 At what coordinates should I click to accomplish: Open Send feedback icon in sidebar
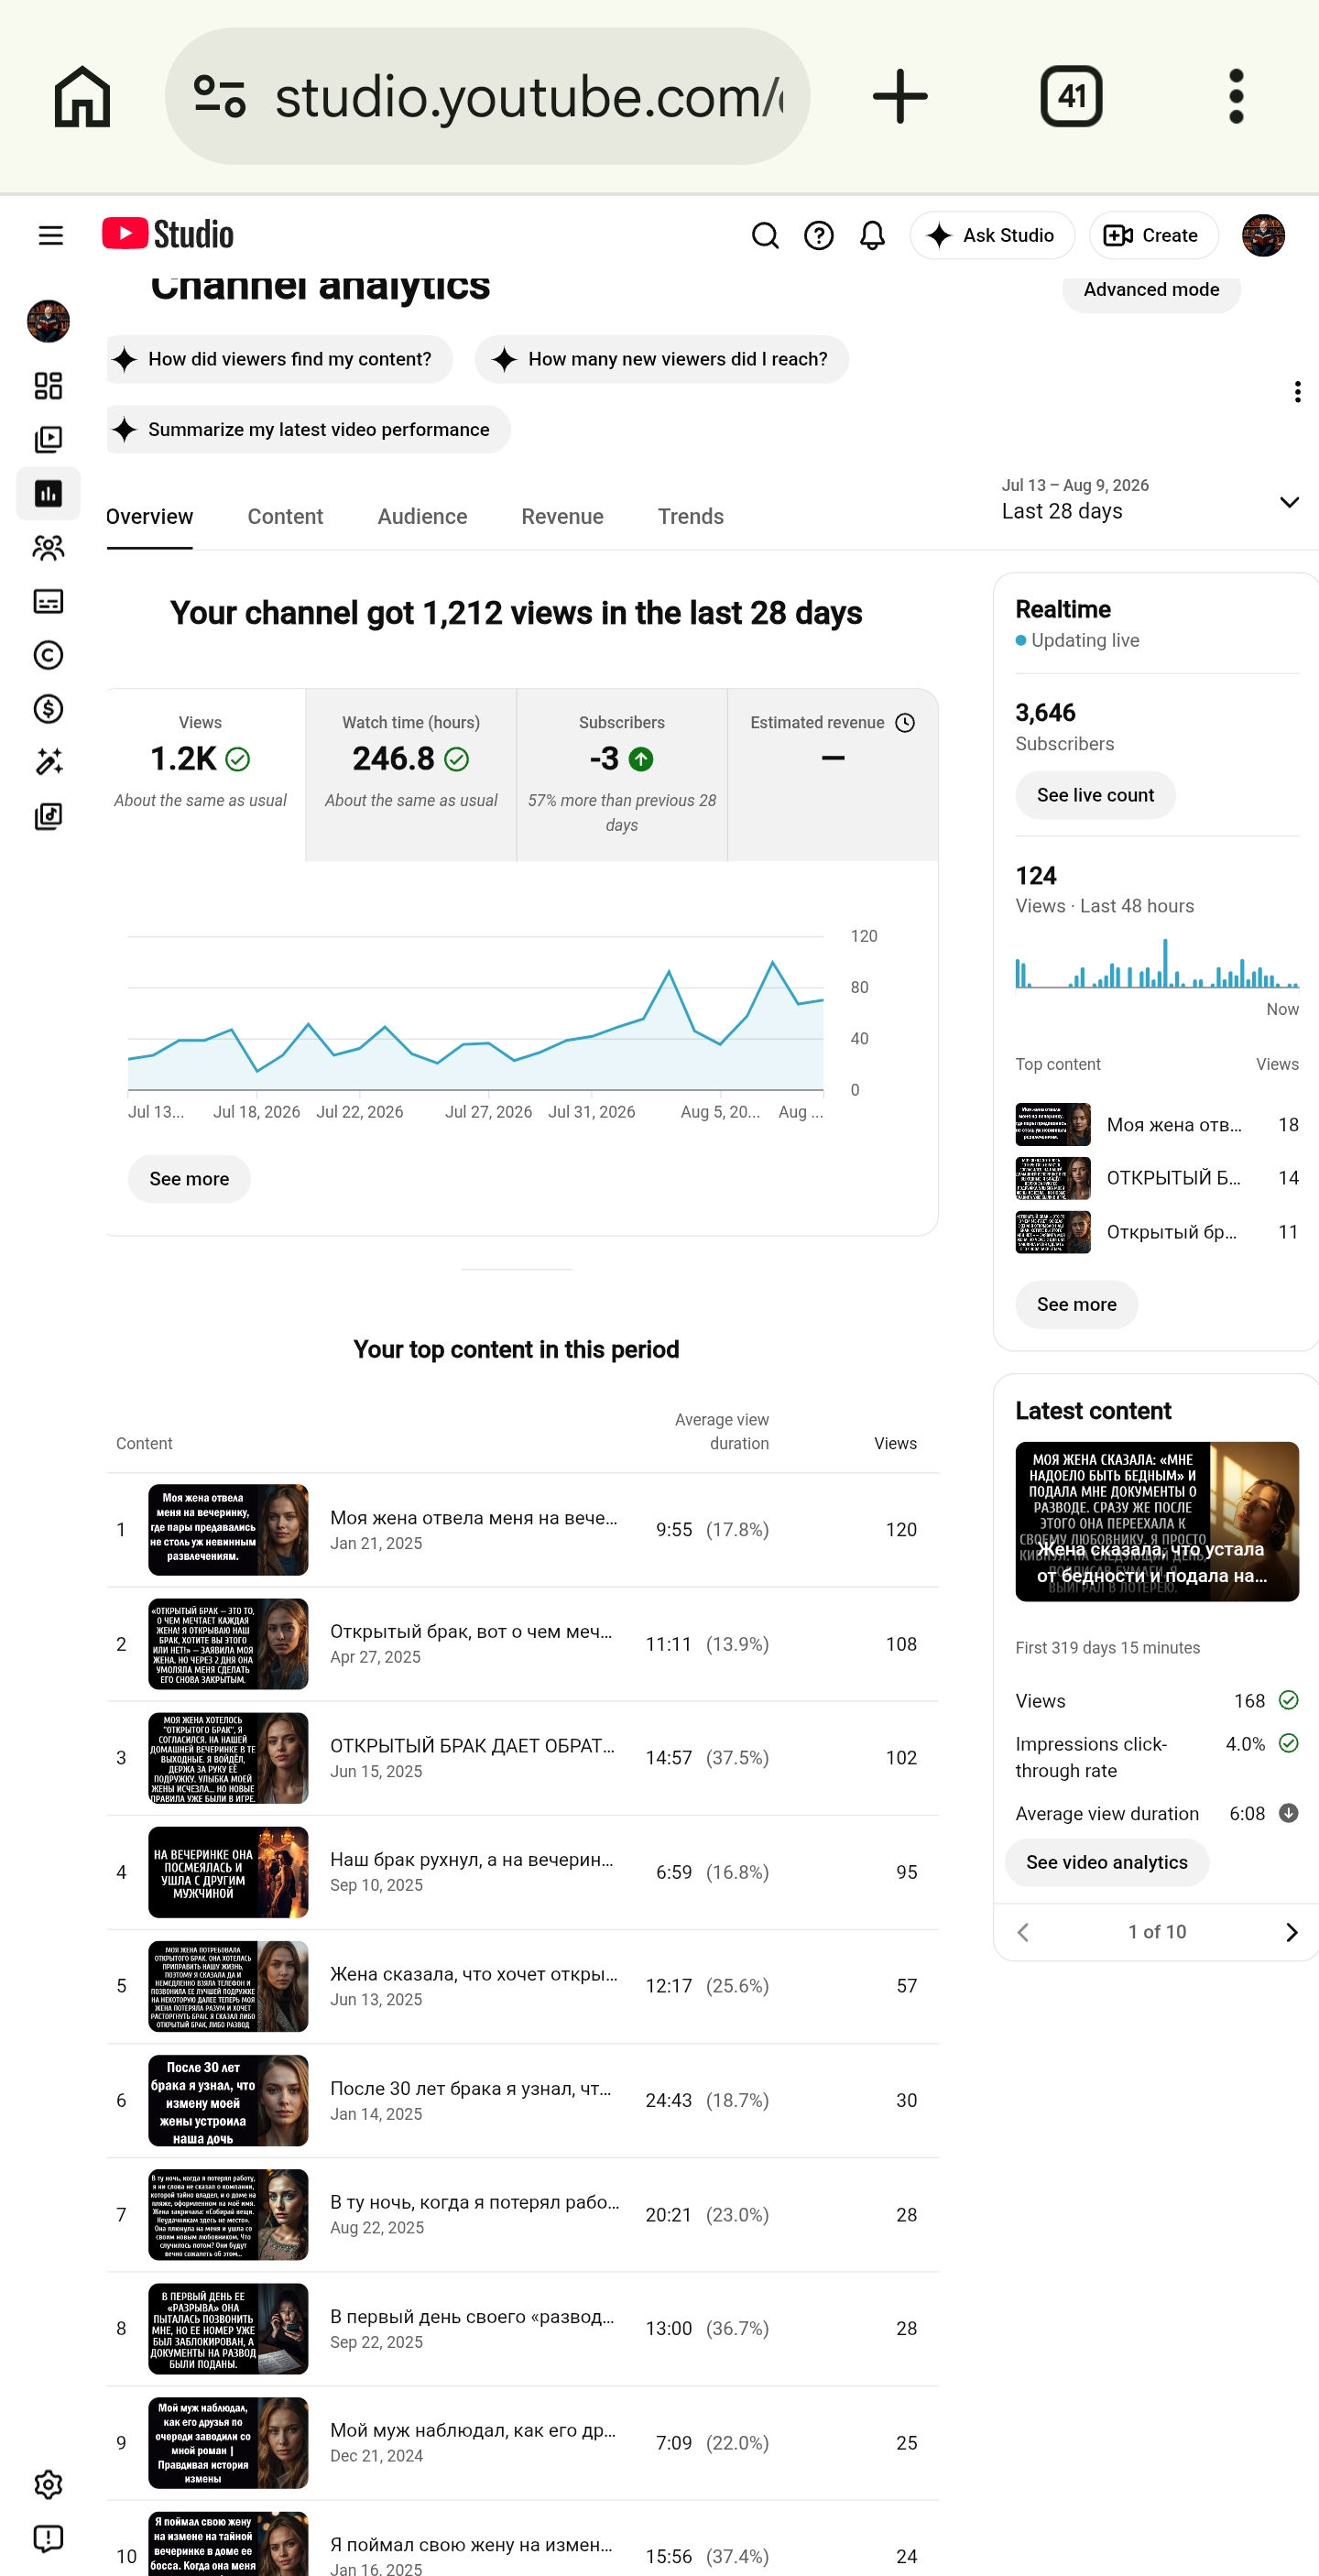(48, 2539)
